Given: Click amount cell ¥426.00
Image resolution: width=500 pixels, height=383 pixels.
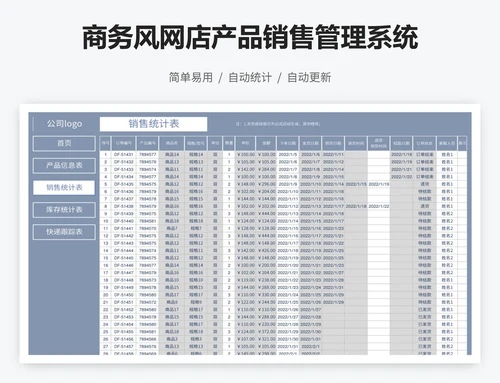Looking at the screenshot, I should (x=266, y=250).
